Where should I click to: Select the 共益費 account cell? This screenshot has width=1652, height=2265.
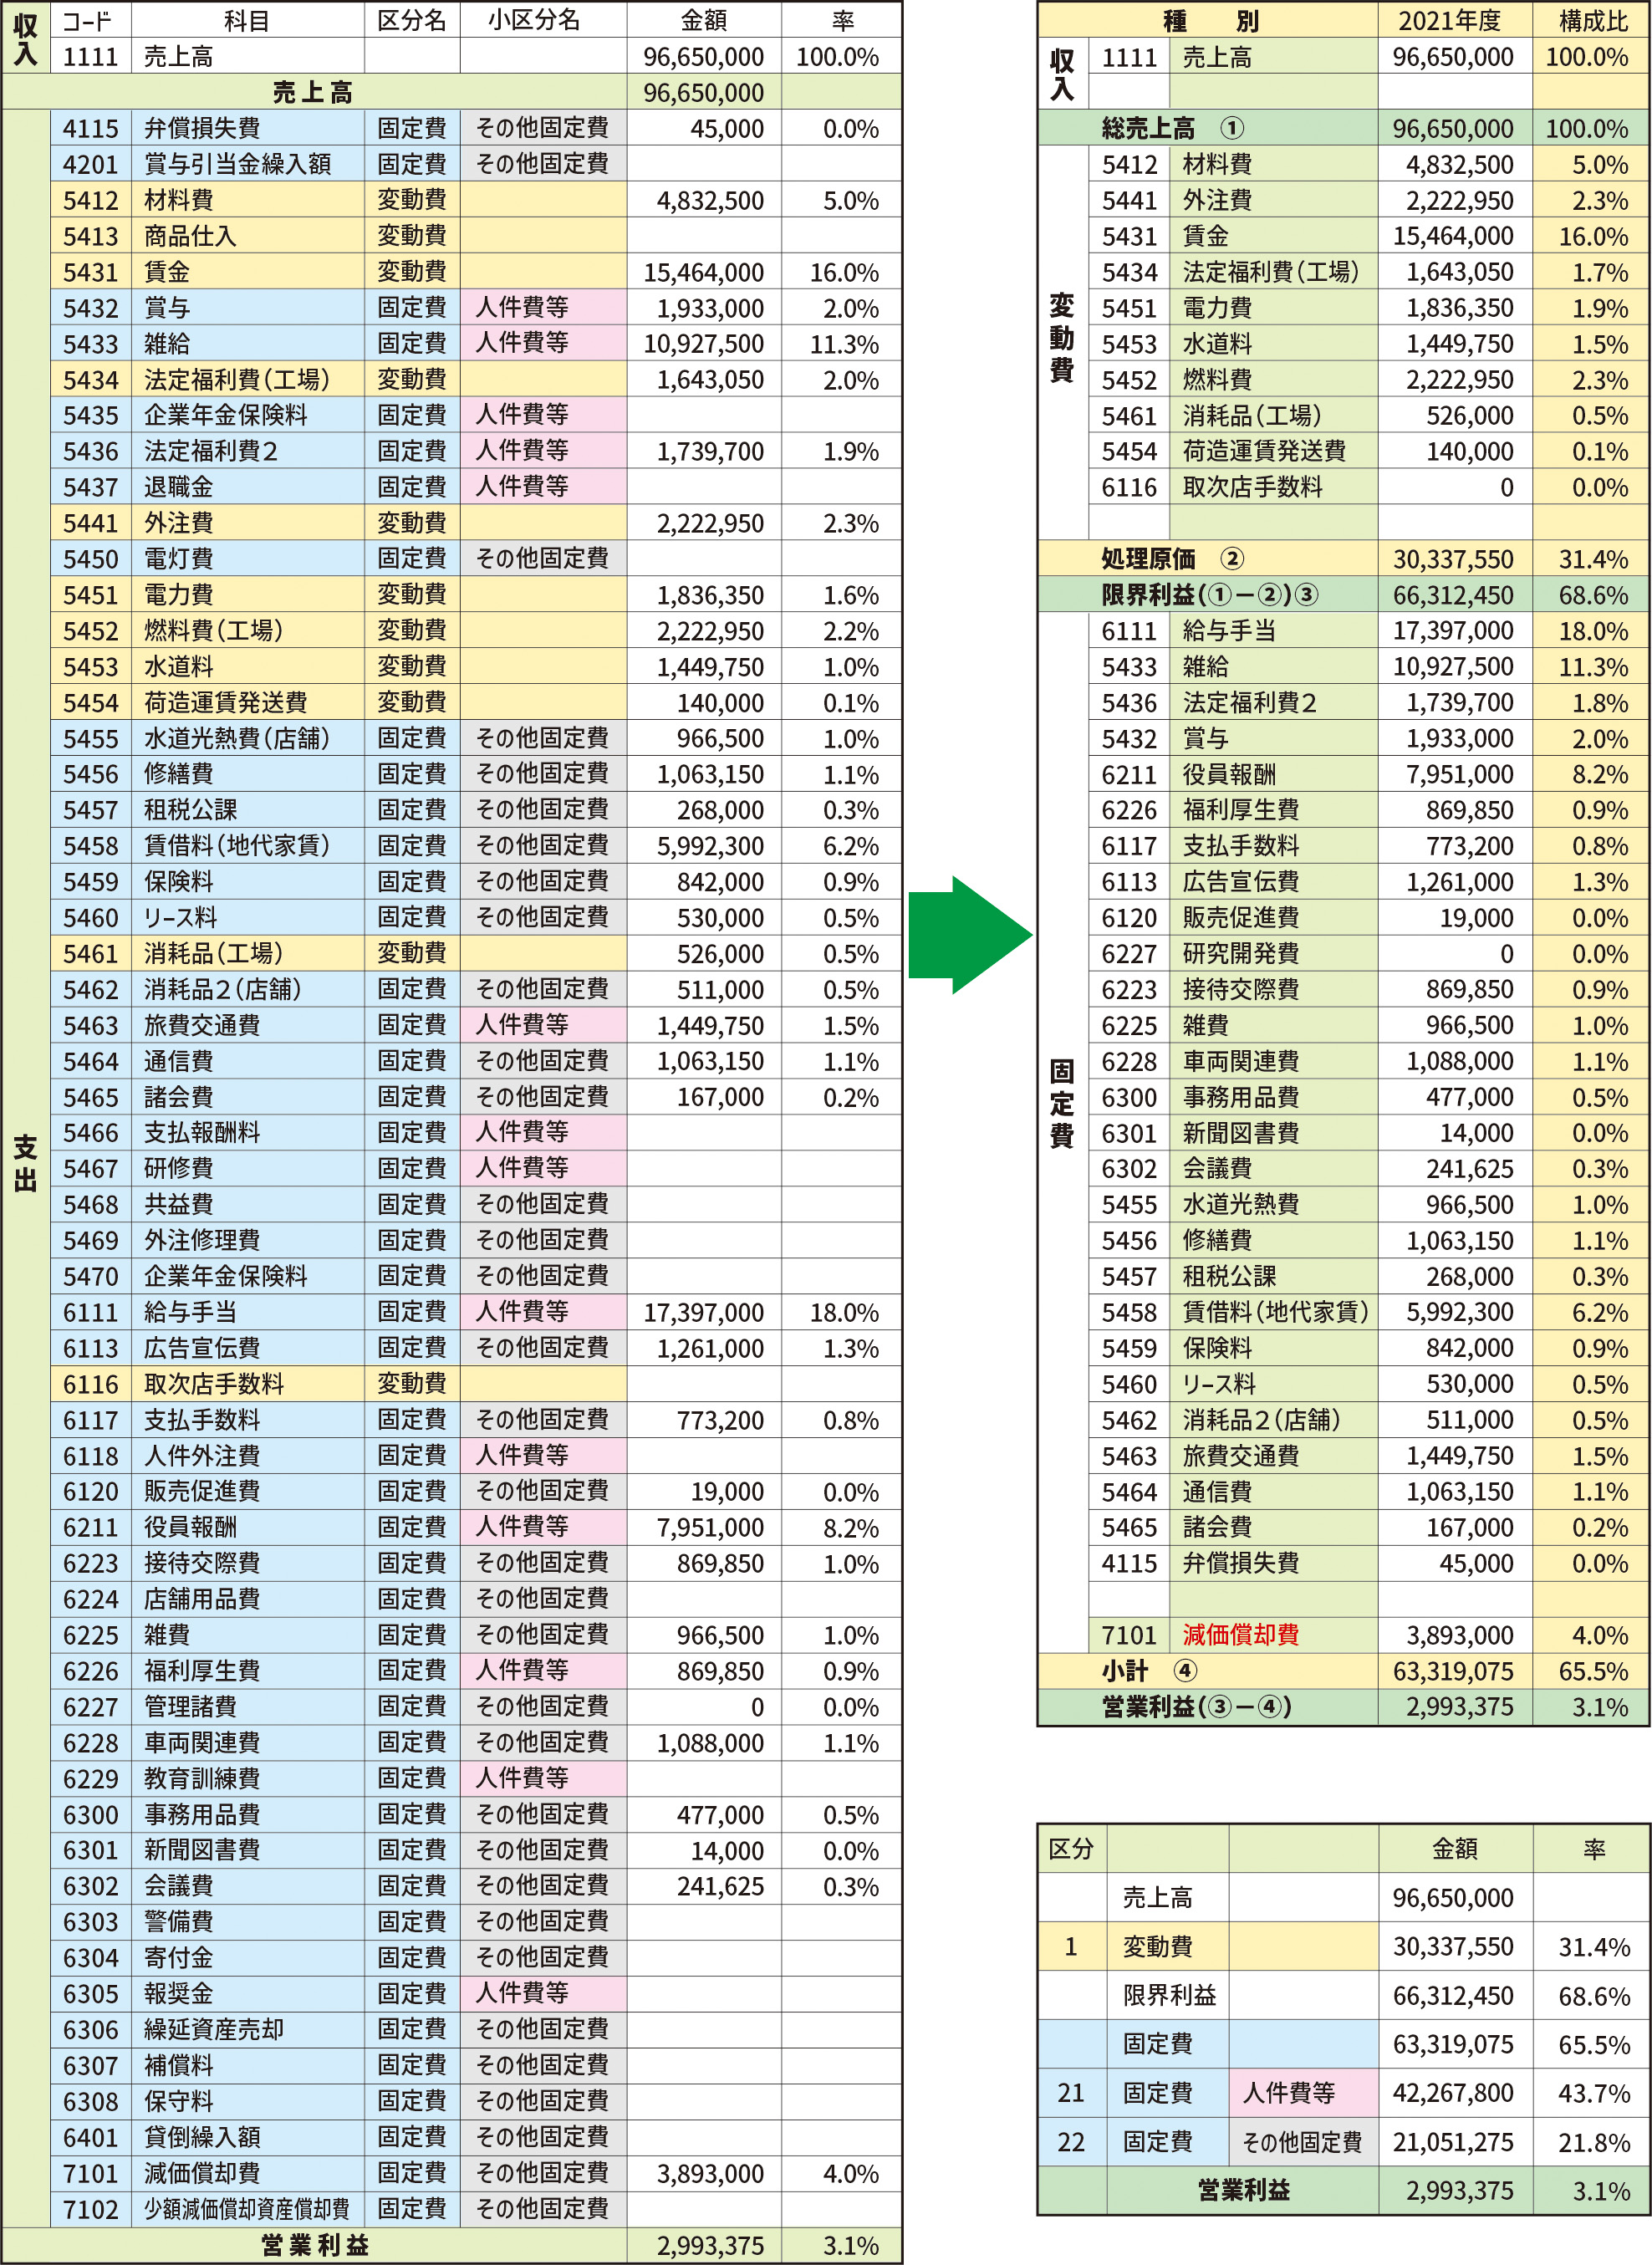click(x=247, y=1204)
